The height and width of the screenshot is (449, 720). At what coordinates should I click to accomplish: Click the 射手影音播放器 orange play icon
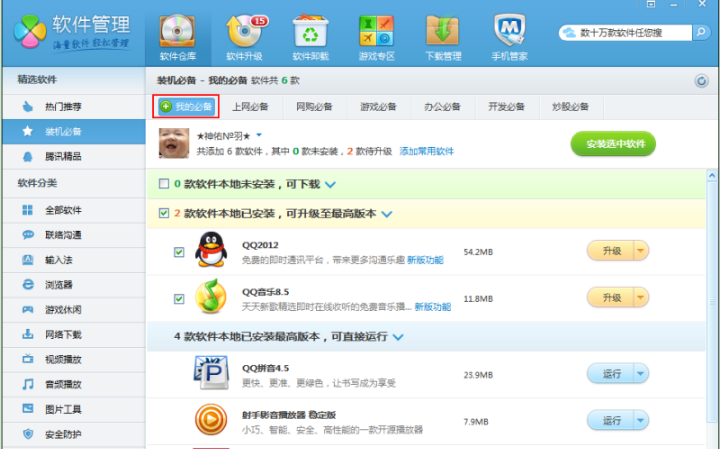click(211, 420)
